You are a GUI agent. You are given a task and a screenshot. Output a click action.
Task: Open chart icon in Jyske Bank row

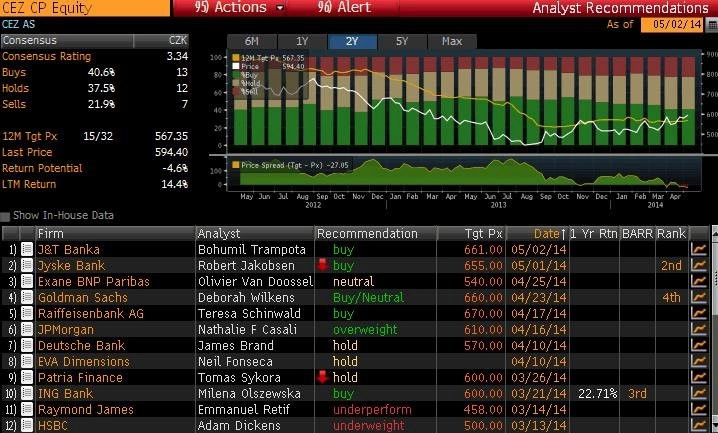coord(699,265)
